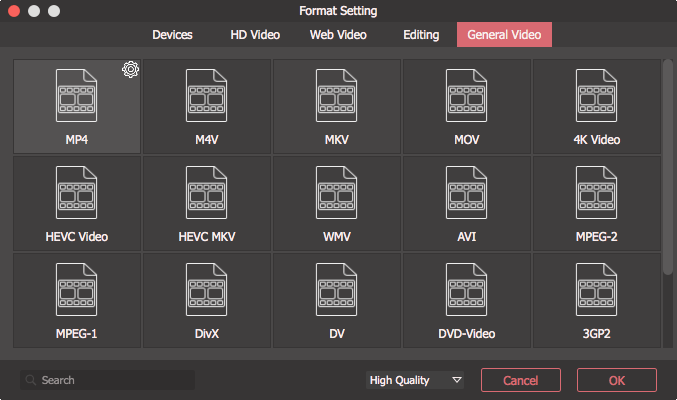The height and width of the screenshot is (400, 677).
Task: Pick the MOV format icon
Action: [466, 95]
